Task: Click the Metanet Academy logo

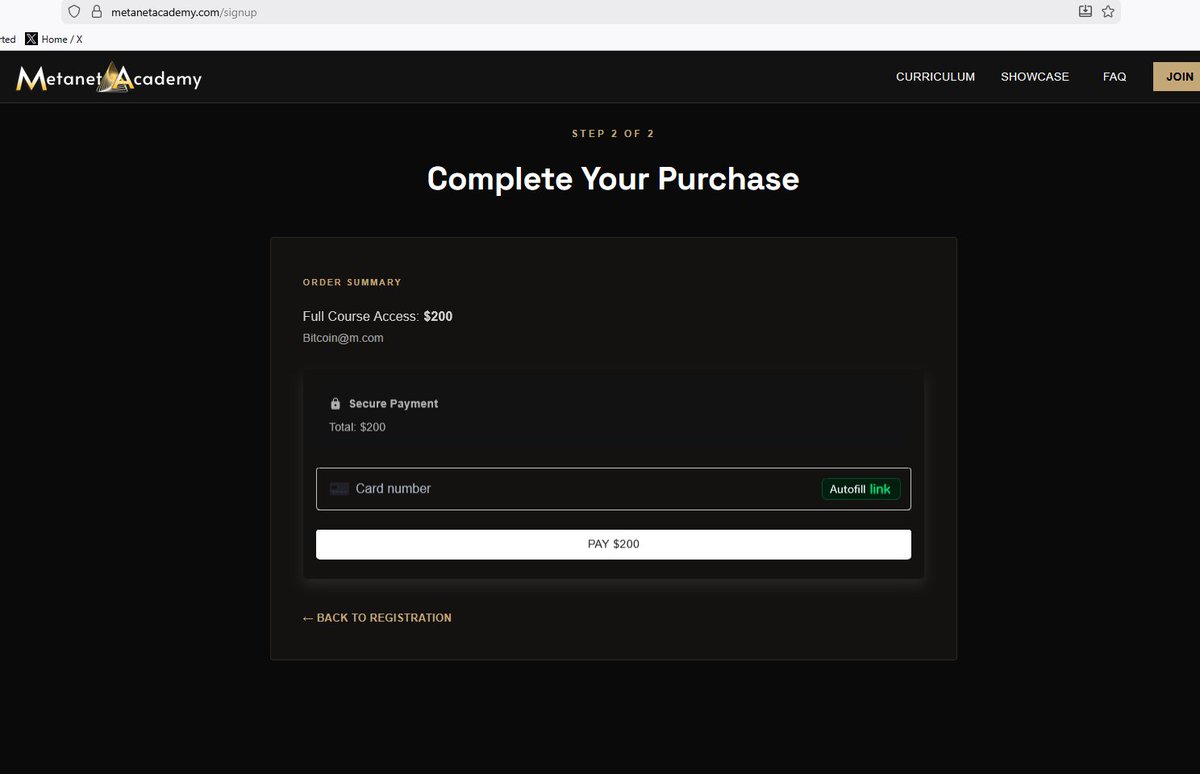Action: coord(109,77)
